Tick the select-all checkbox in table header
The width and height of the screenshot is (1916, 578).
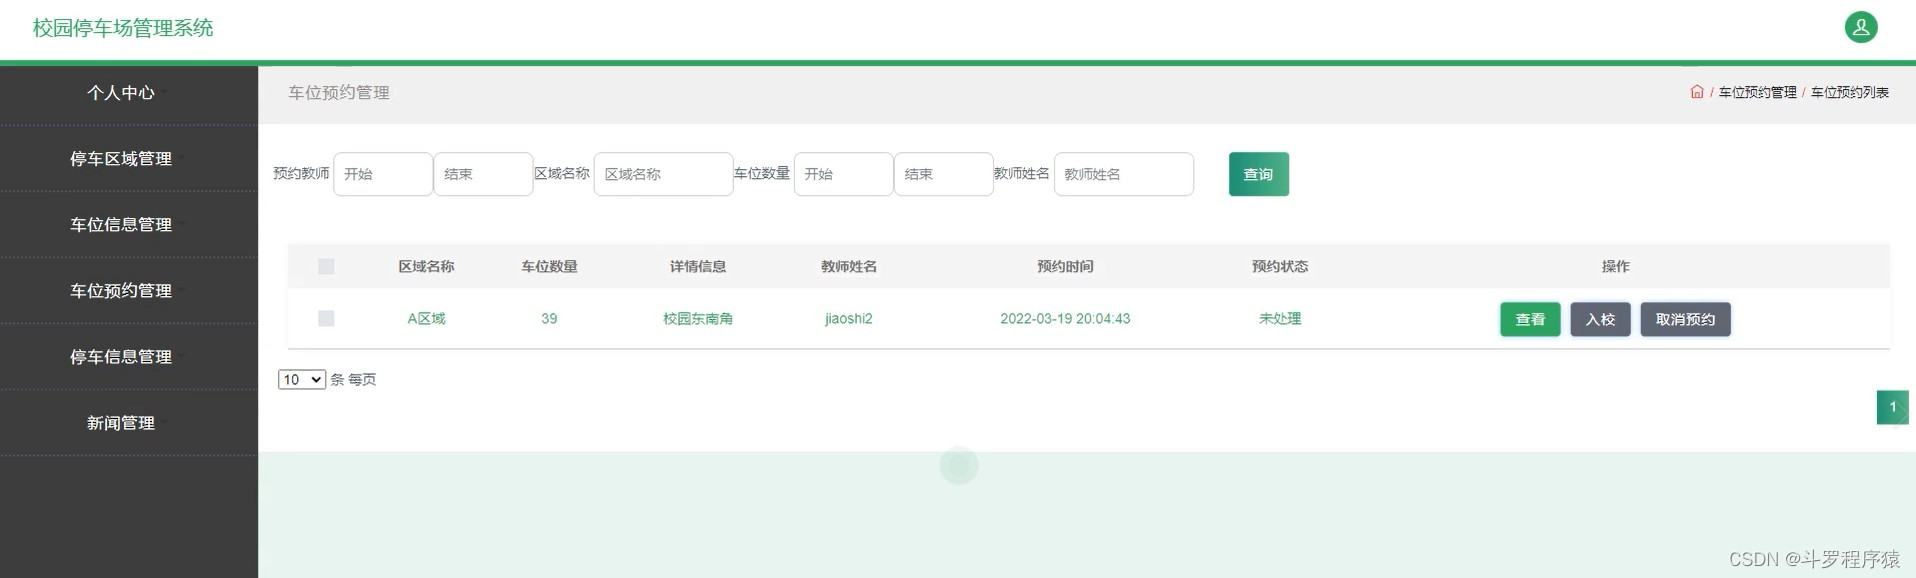(326, 266)
